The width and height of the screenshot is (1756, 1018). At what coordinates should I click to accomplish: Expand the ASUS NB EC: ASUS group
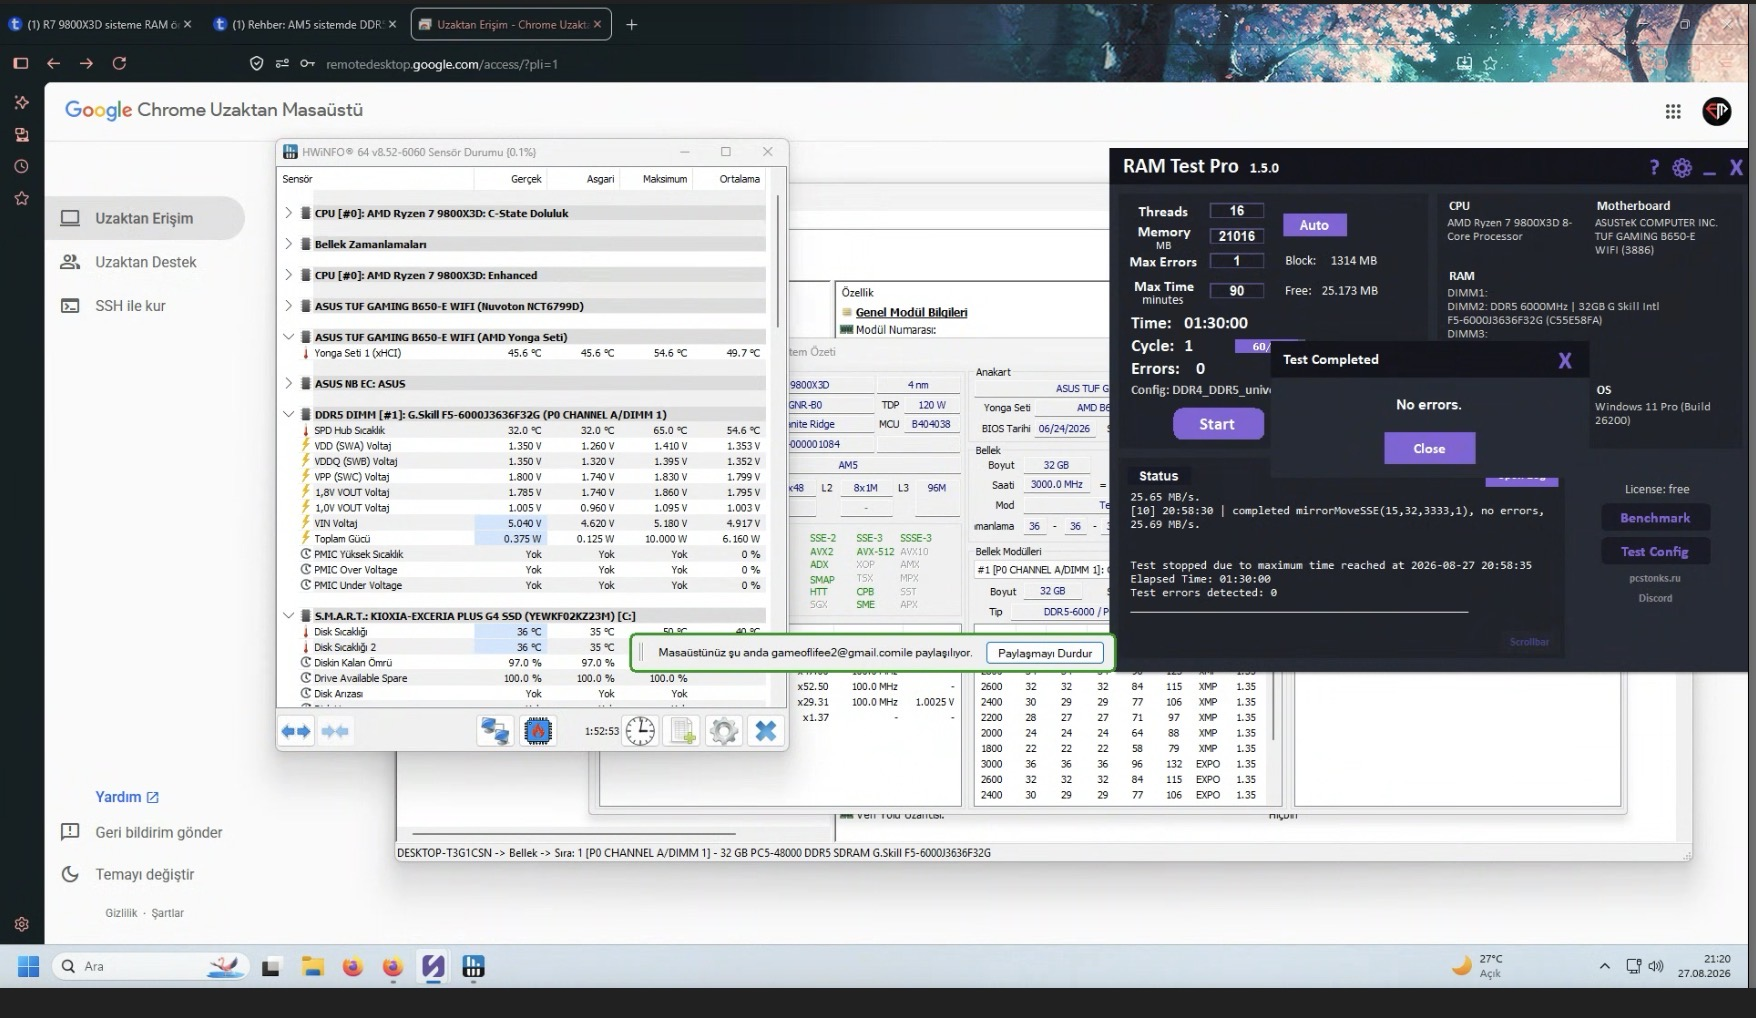(x=288, y=383)
